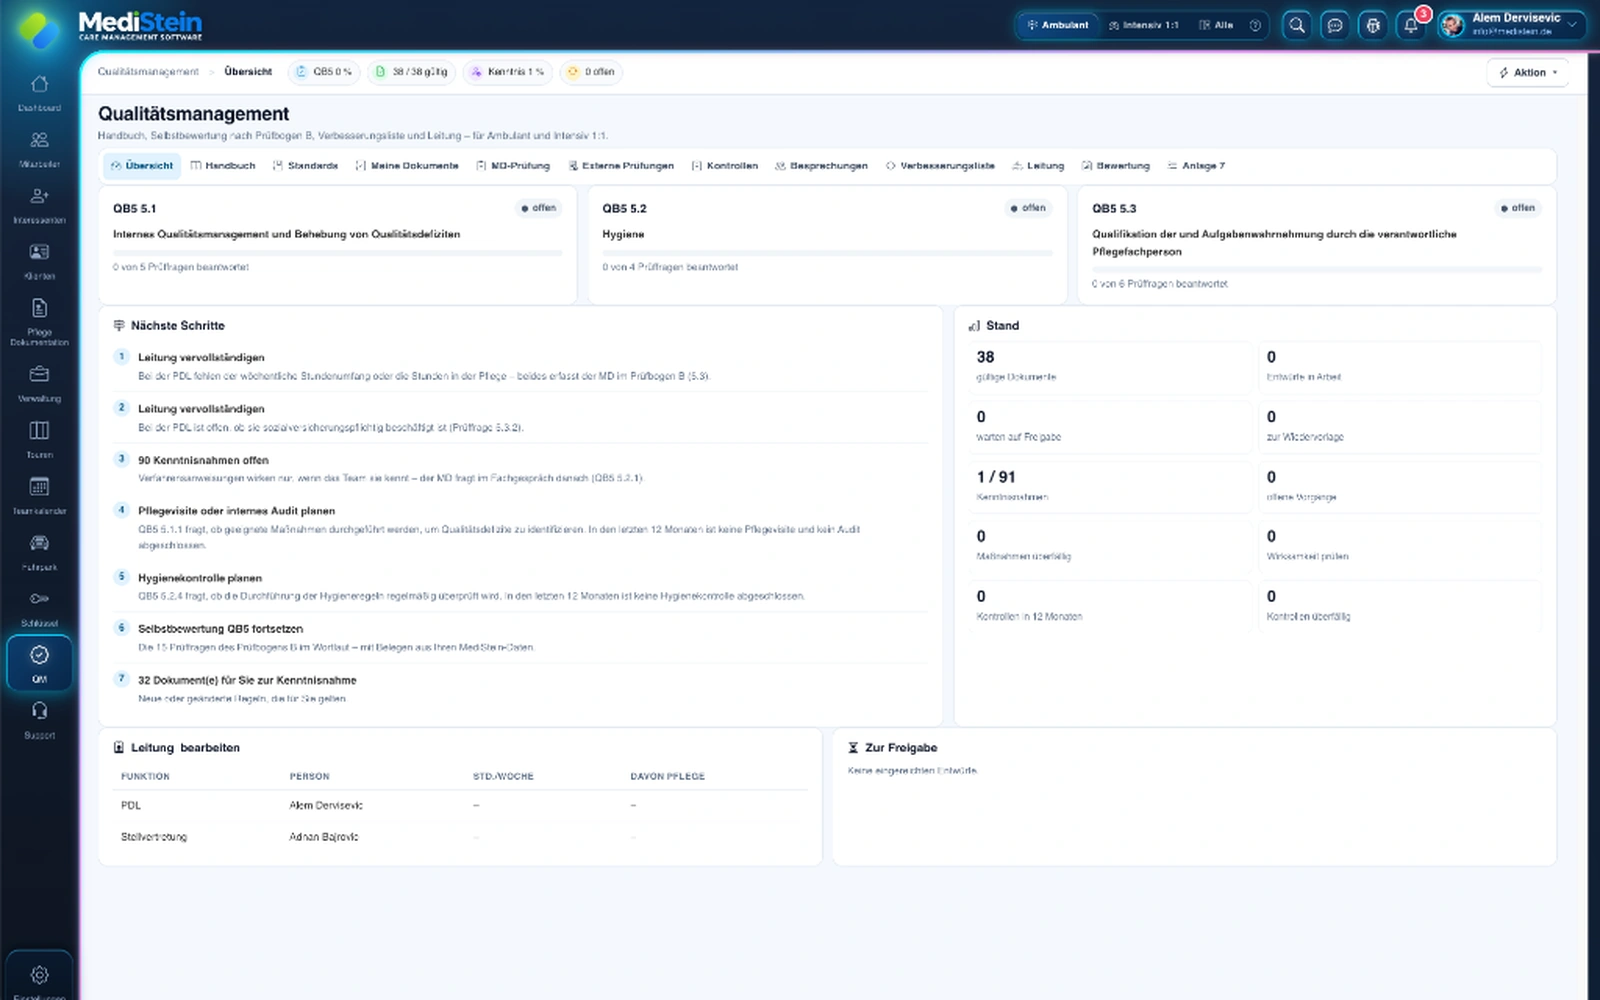Open Klienten in the sidebar
Image resolution: width=1600 pixels, height=1000 pixels.
[x=39, y=261]
